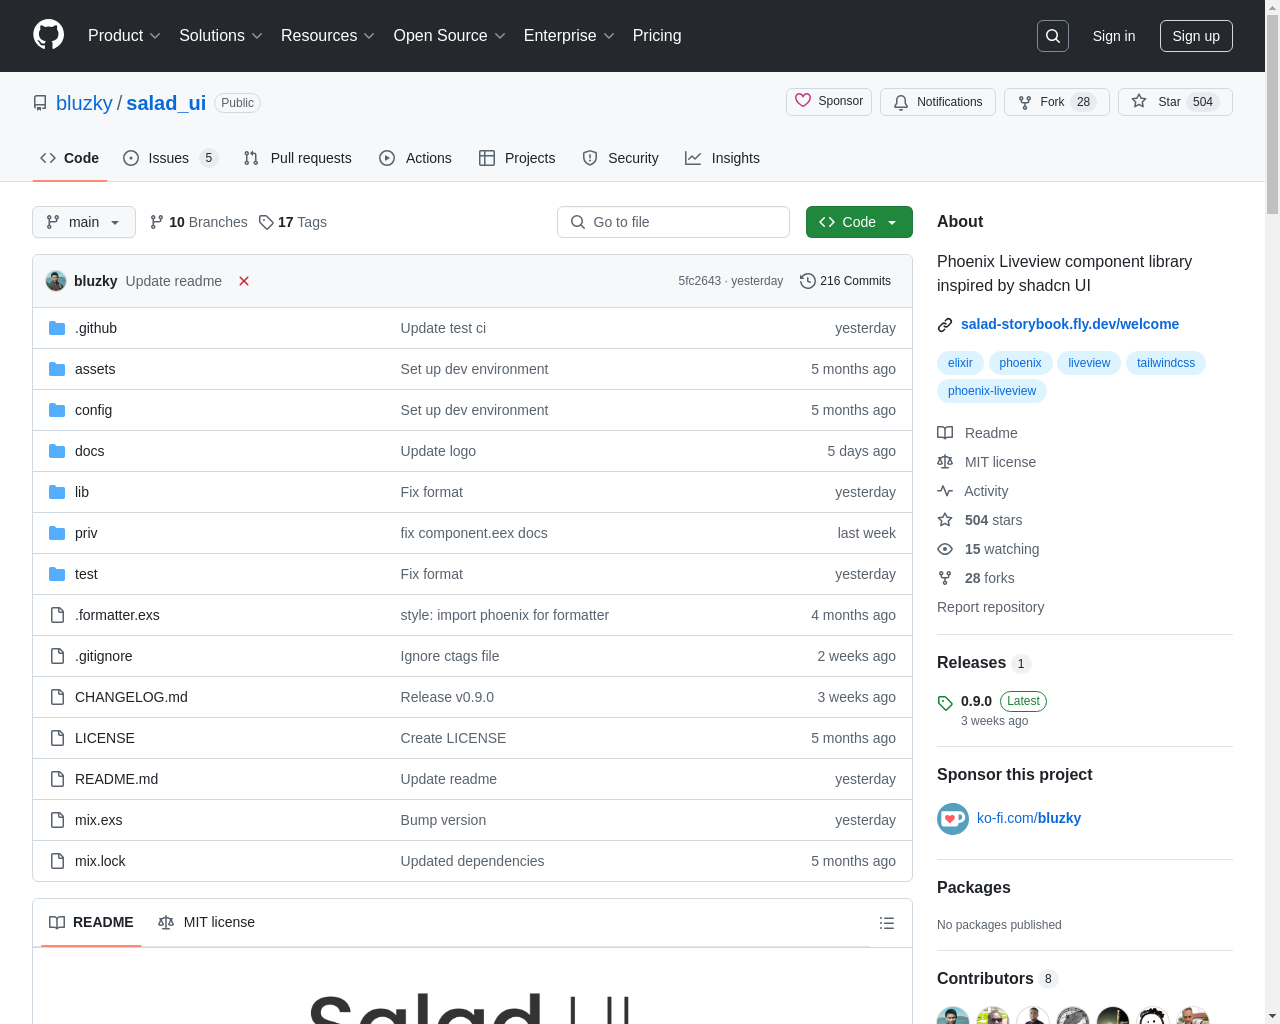Click the commit history clock icon

point(808,281)
